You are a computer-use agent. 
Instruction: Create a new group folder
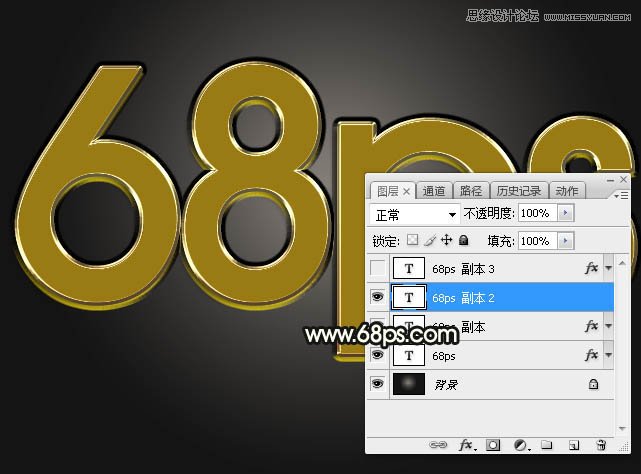[x=547, y=445]
